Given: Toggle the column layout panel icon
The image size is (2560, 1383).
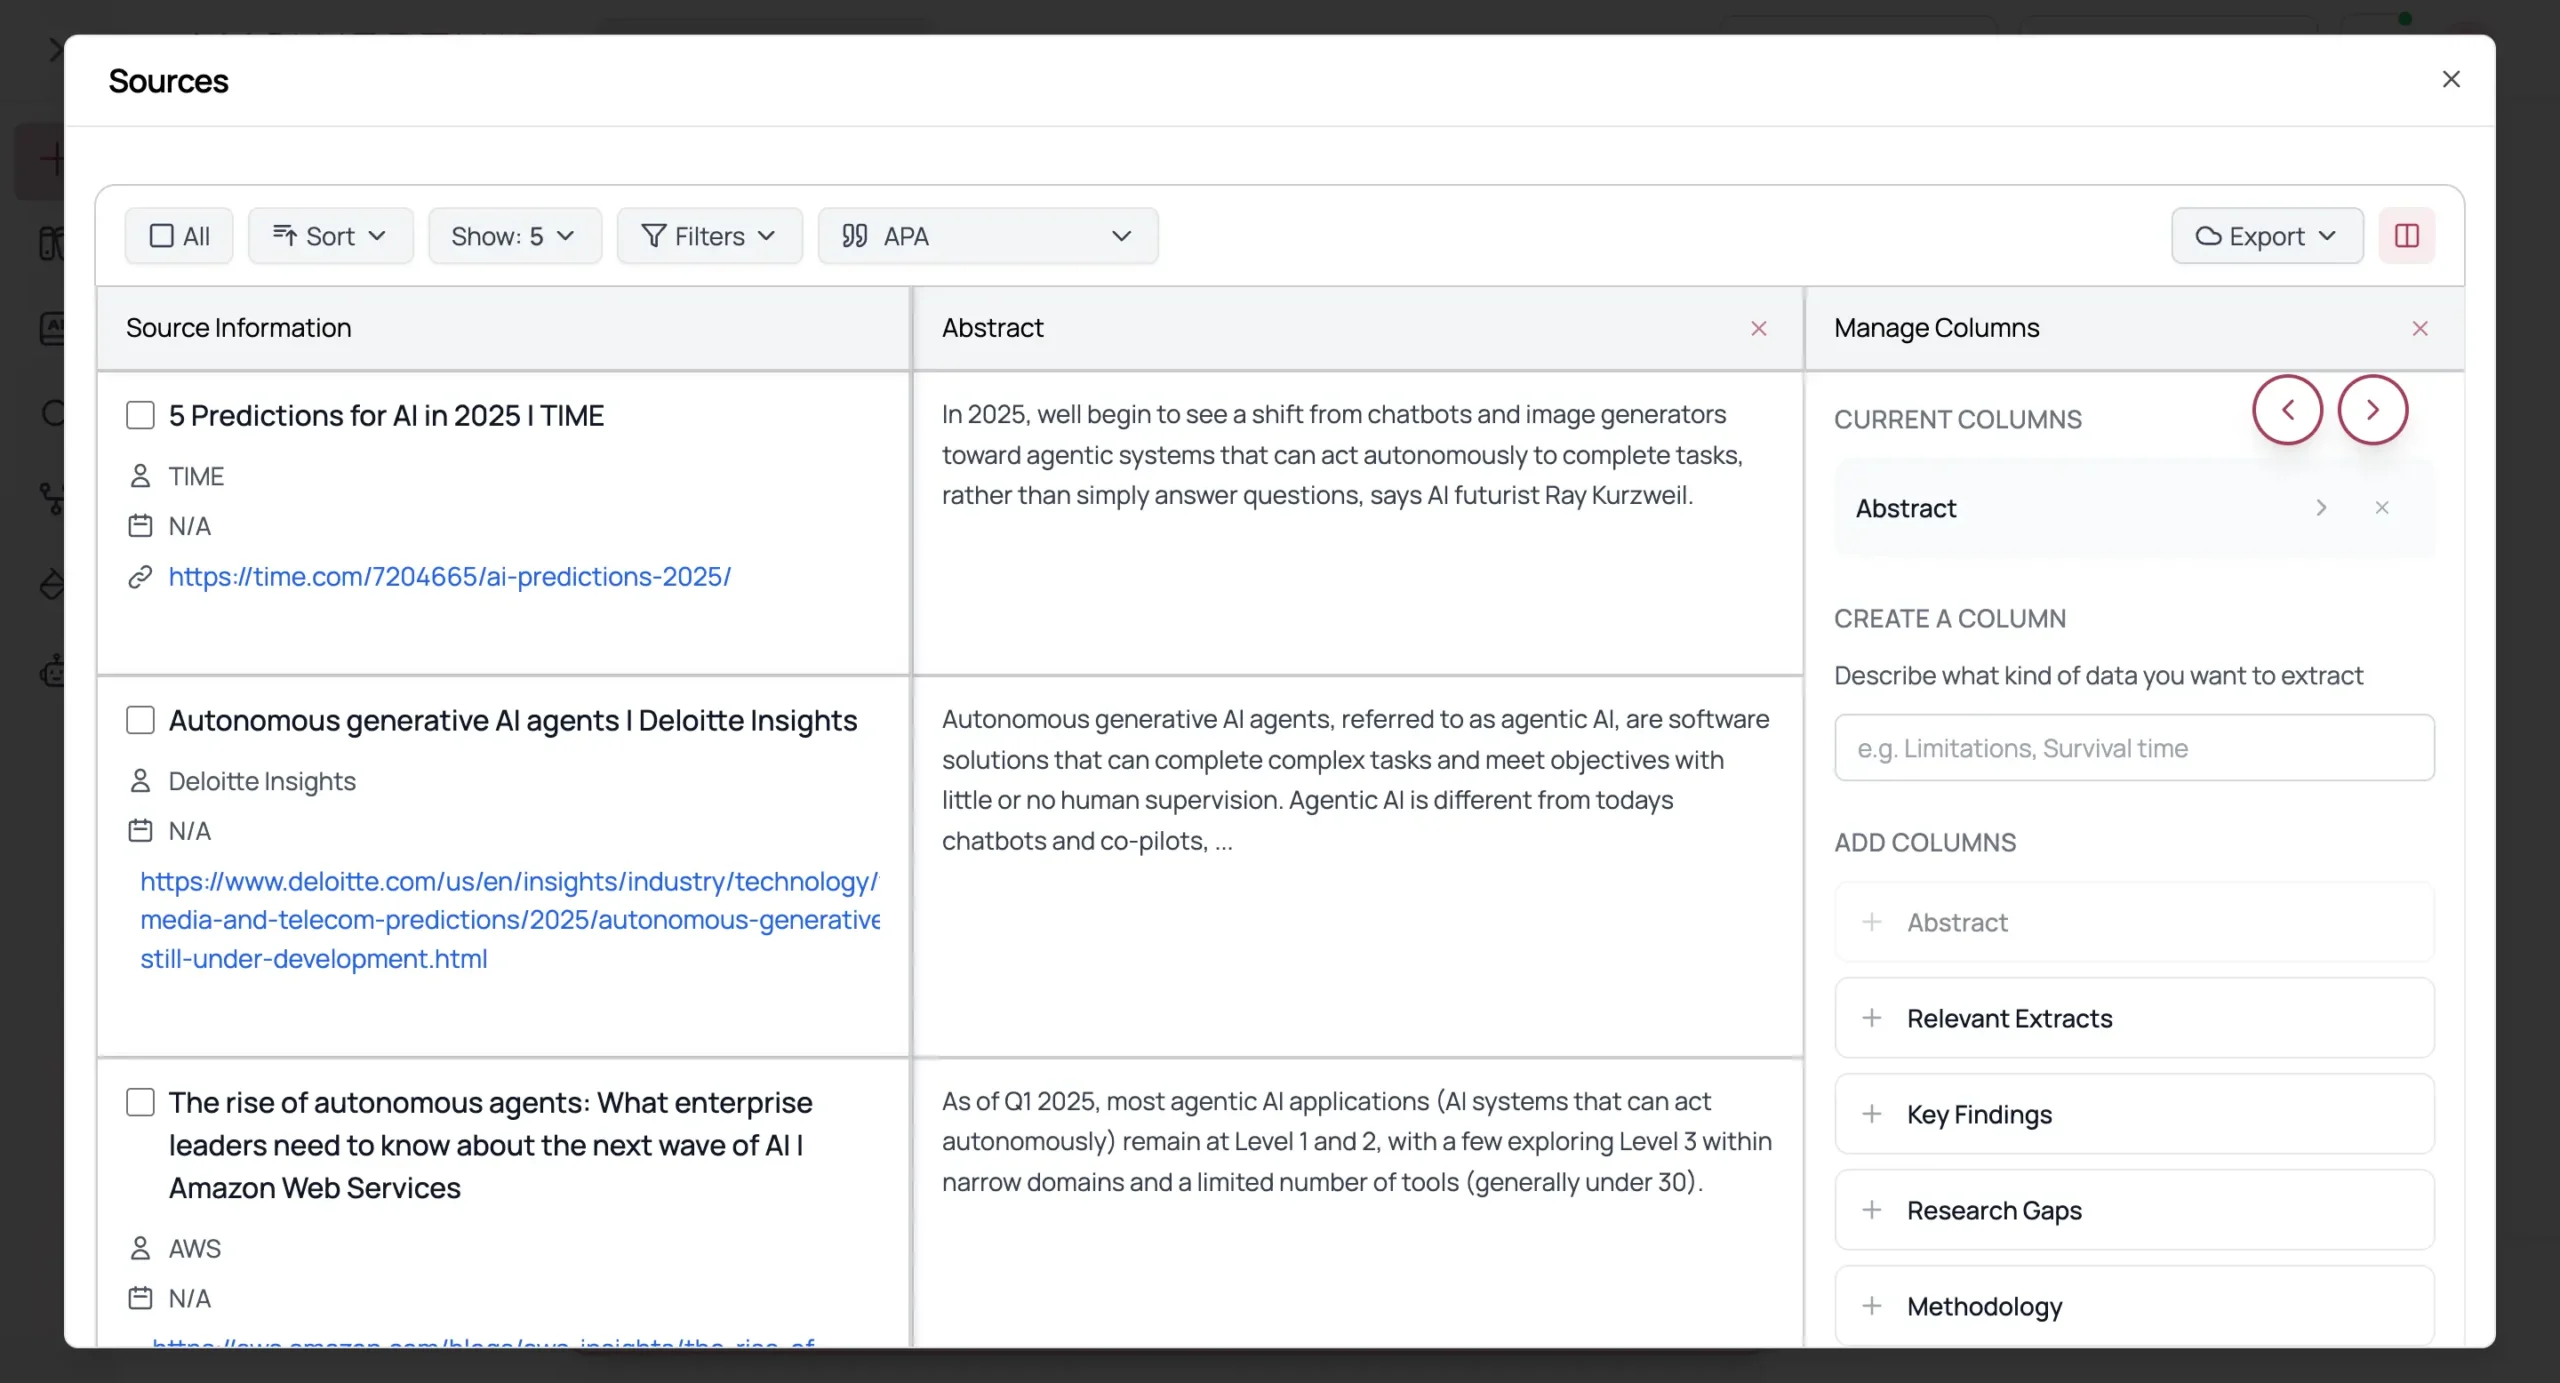Looking at the screenshot, I should click(x=2406, y=236).
